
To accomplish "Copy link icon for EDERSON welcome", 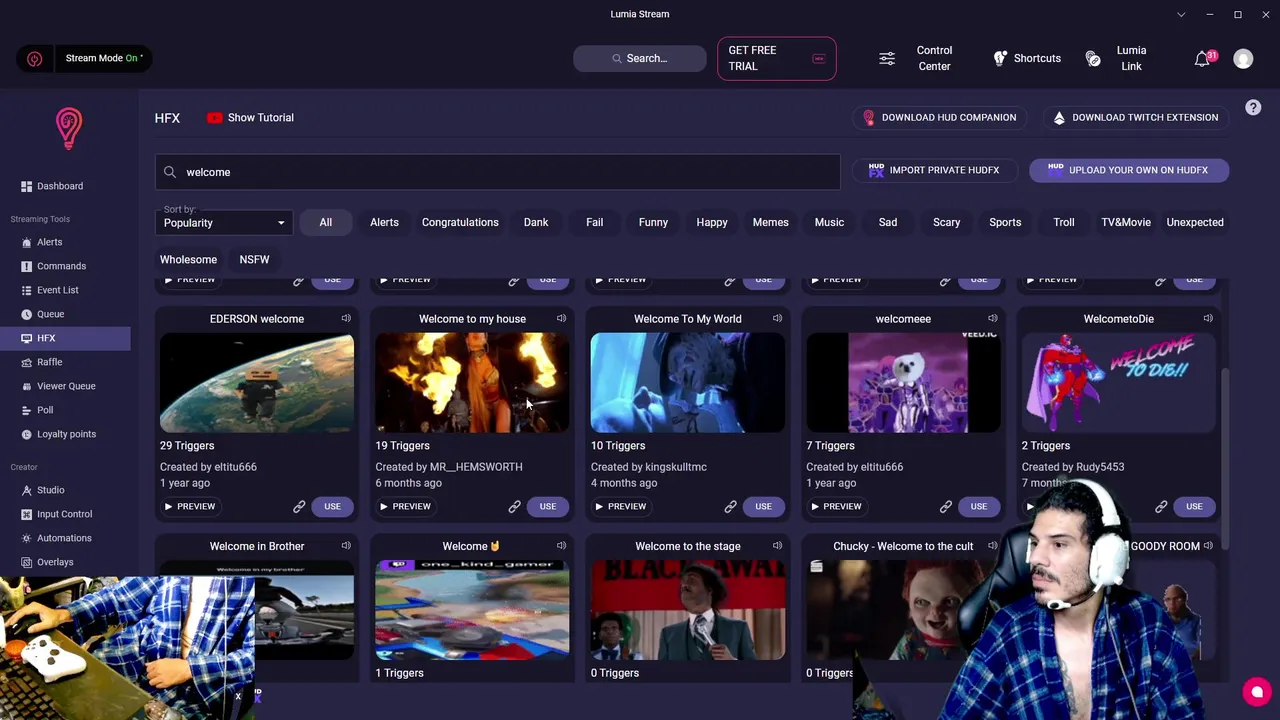I will click(299, 507).
